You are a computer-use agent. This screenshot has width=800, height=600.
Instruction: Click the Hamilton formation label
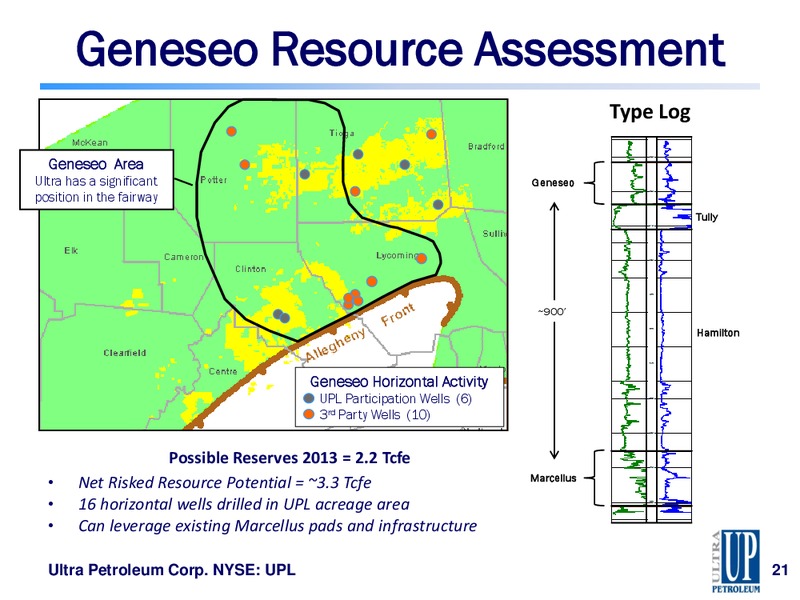point(718,333)
